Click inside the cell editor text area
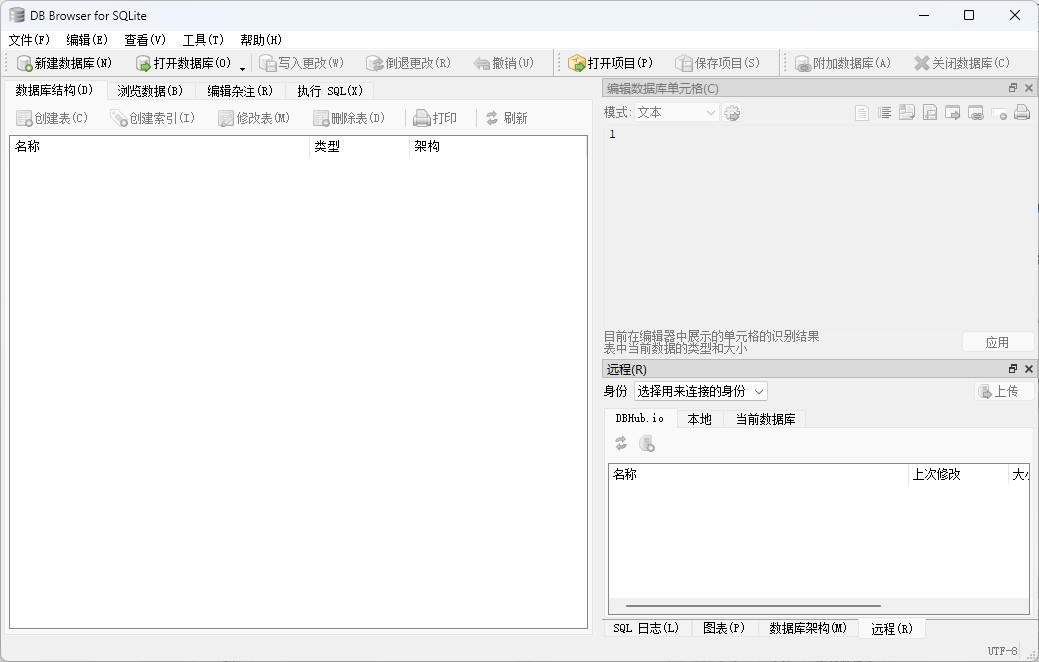 click(818, 227)
